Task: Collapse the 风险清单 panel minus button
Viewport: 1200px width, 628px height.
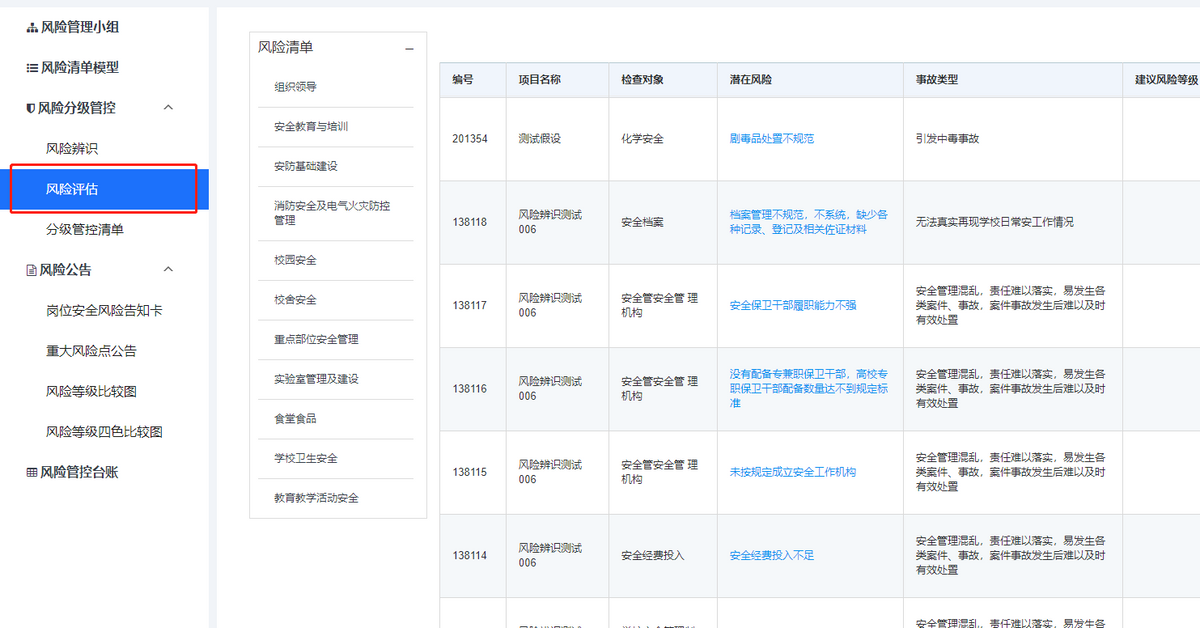Action: click(x=409, y=48)
